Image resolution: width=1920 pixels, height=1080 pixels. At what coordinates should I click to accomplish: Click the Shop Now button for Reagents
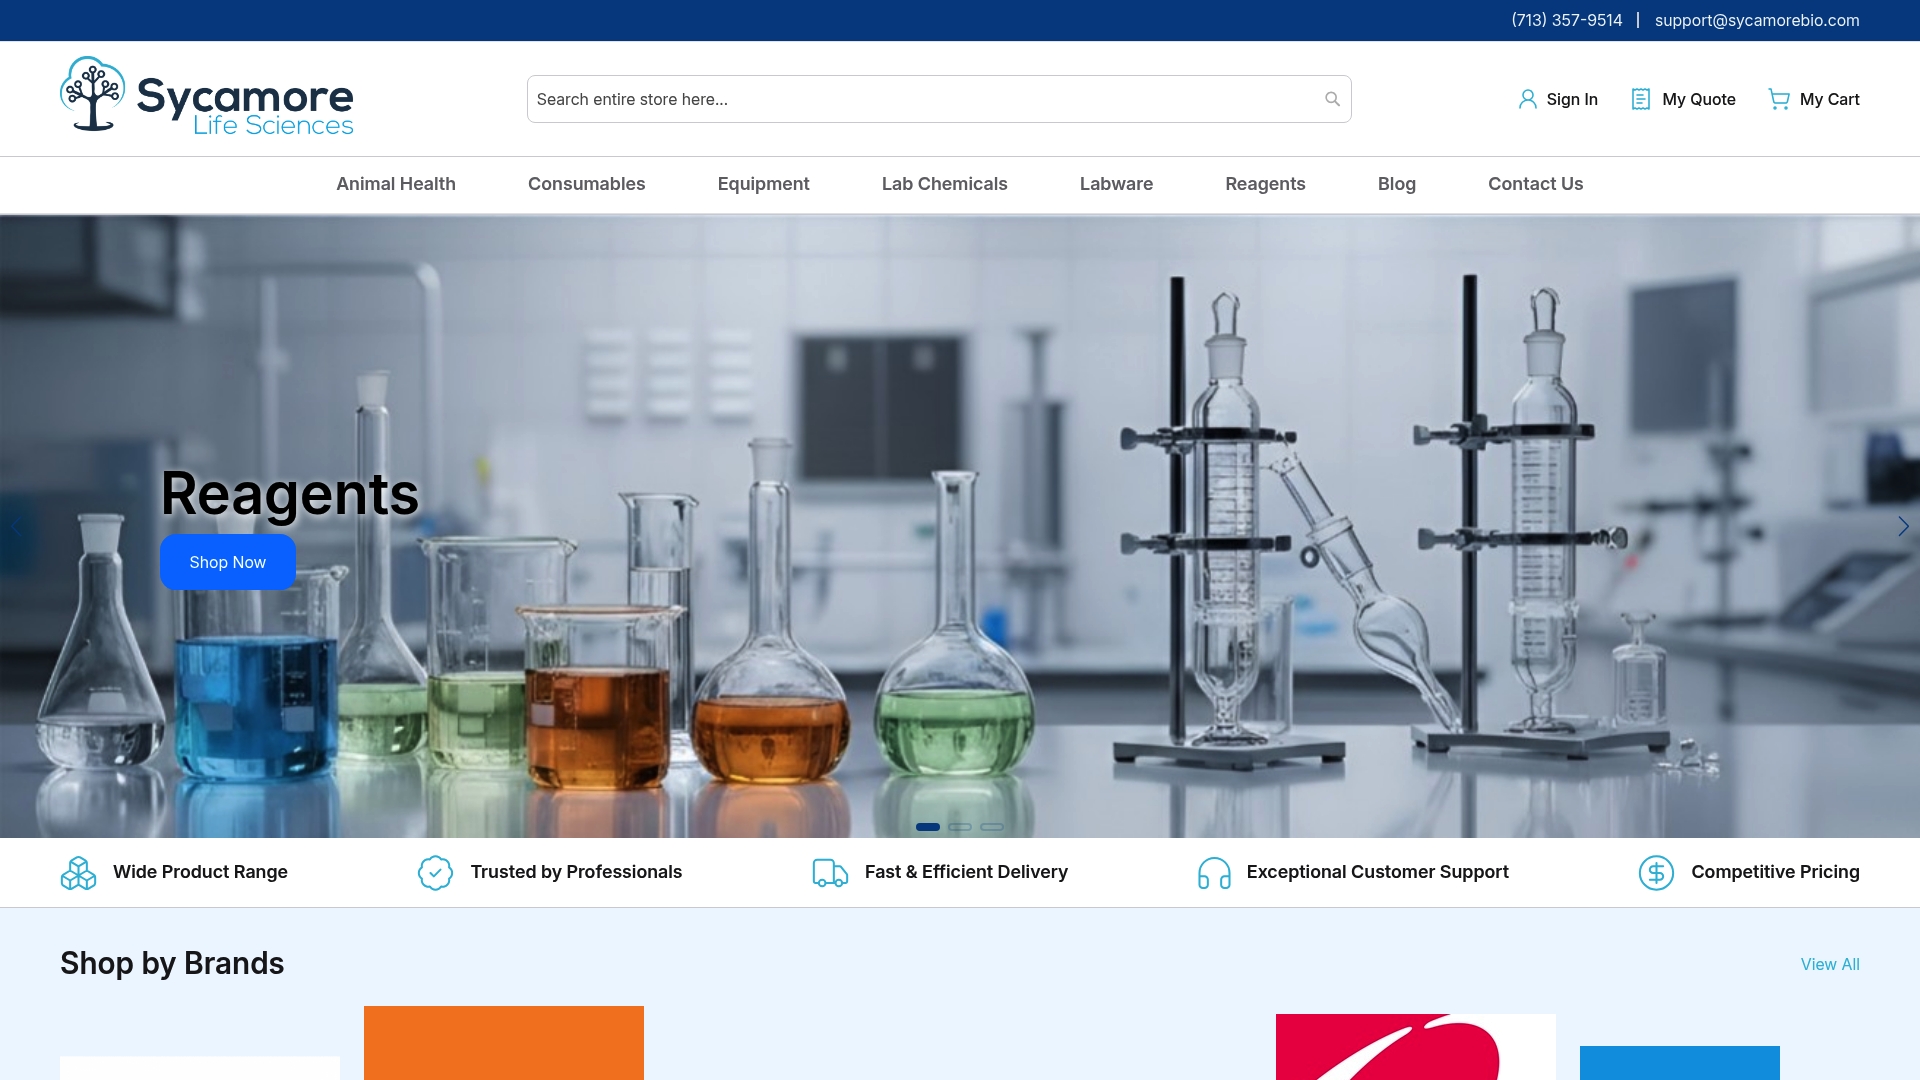click(227, 562)
